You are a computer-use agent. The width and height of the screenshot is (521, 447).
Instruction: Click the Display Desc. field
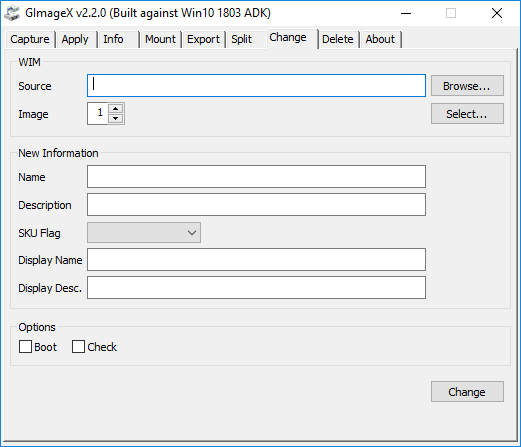pyautogui.click(x=256, y=288)
